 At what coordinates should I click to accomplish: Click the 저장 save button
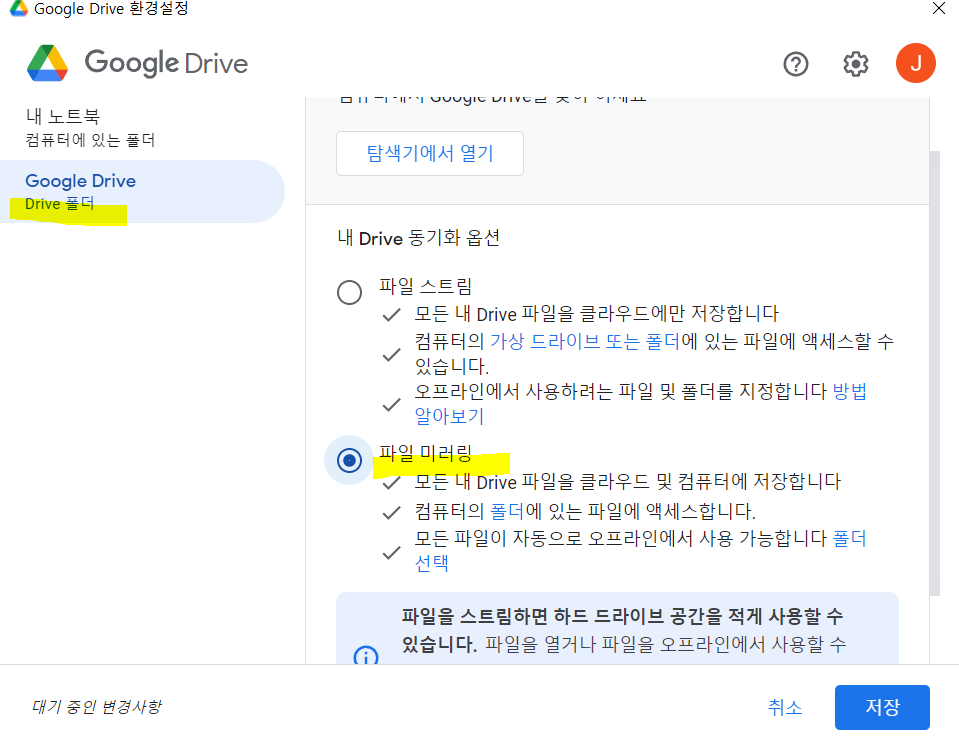[882, 707]
